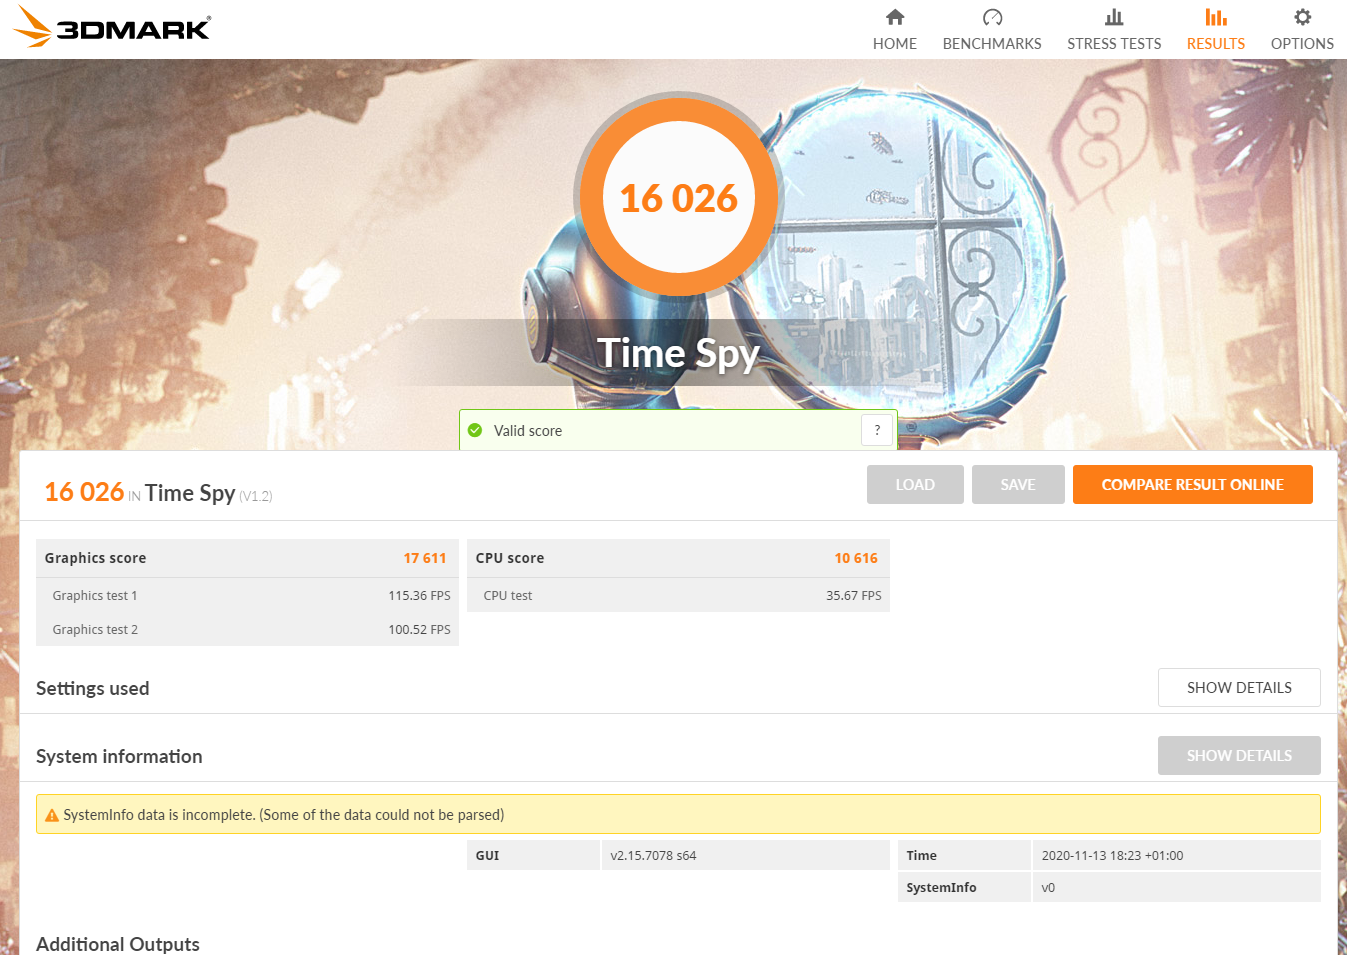This screenshot has height=955, width=1347.
Task: Click the timestamp 2020-11-13 18:23 +01:00
Action: (x=1112, y=856)
